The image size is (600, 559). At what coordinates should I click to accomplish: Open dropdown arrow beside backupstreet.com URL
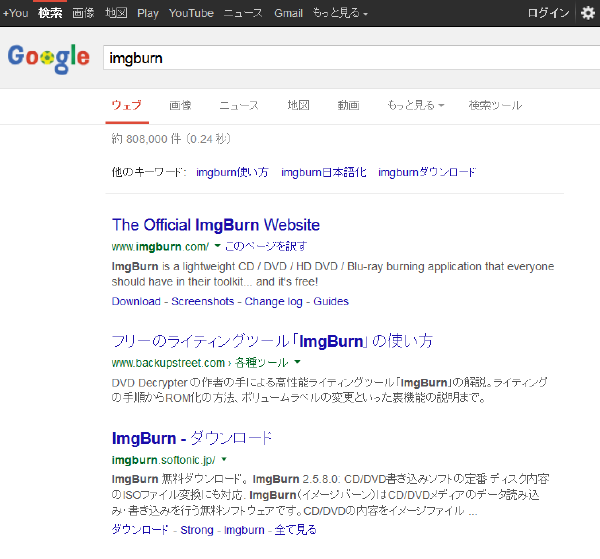297,362
